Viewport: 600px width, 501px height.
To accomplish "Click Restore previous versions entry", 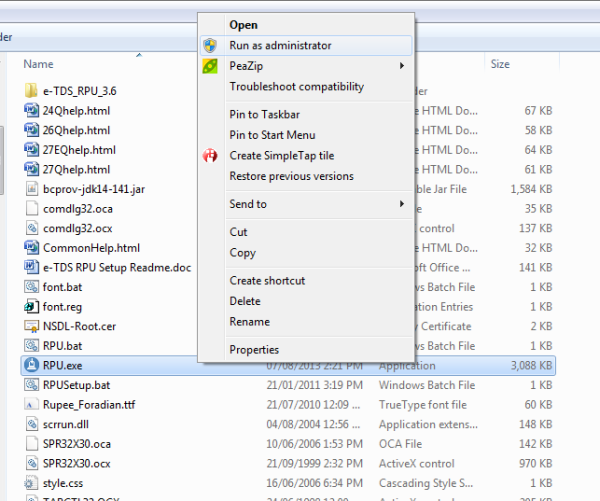I will (291, 176).
